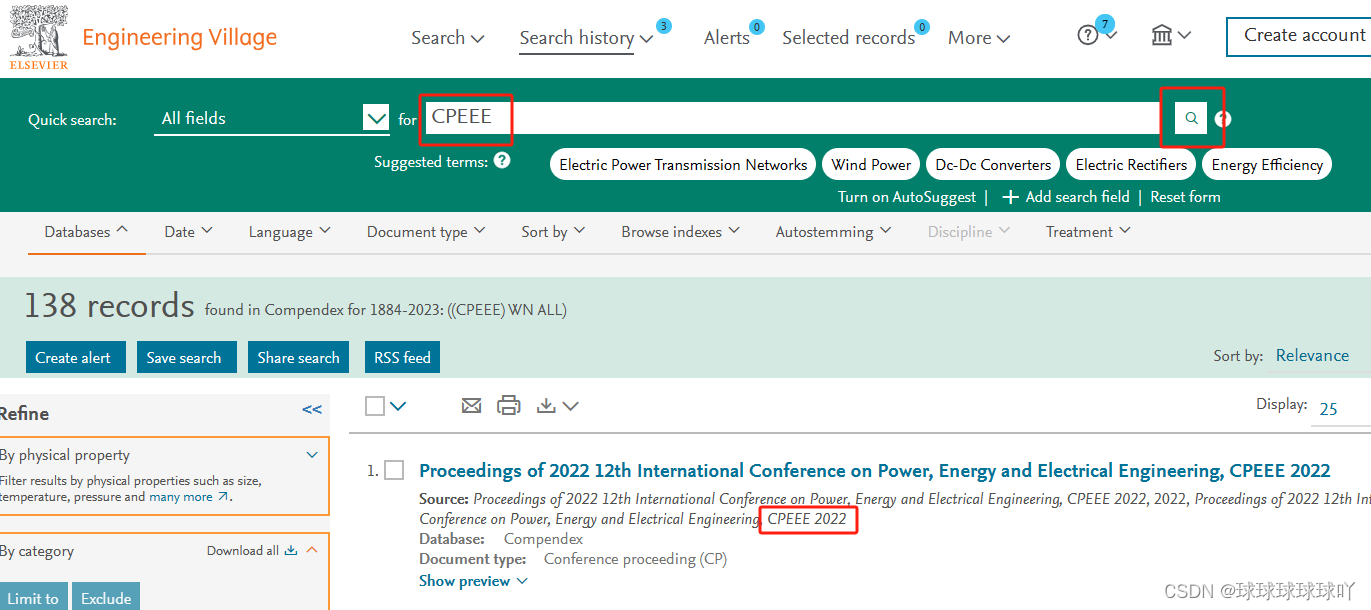The height and width of the screenshot is (610, 1371).
Task: Expand By physical property section
Action: (x=312, y=455)
